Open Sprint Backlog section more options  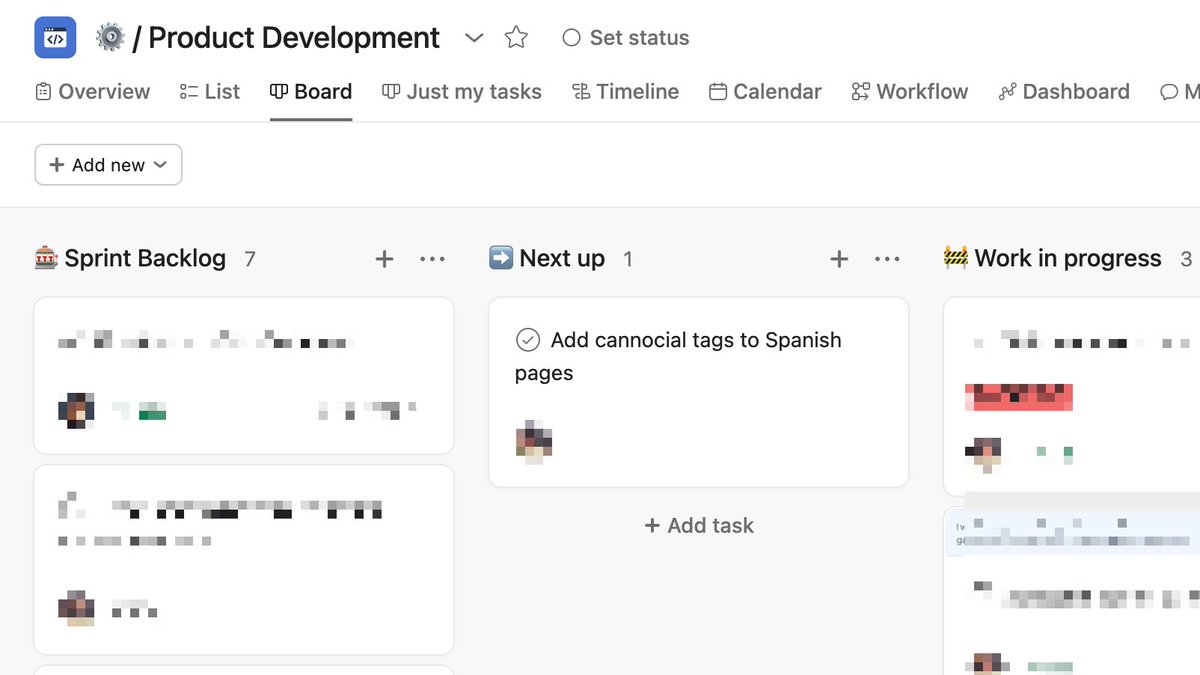pos(432,259)
